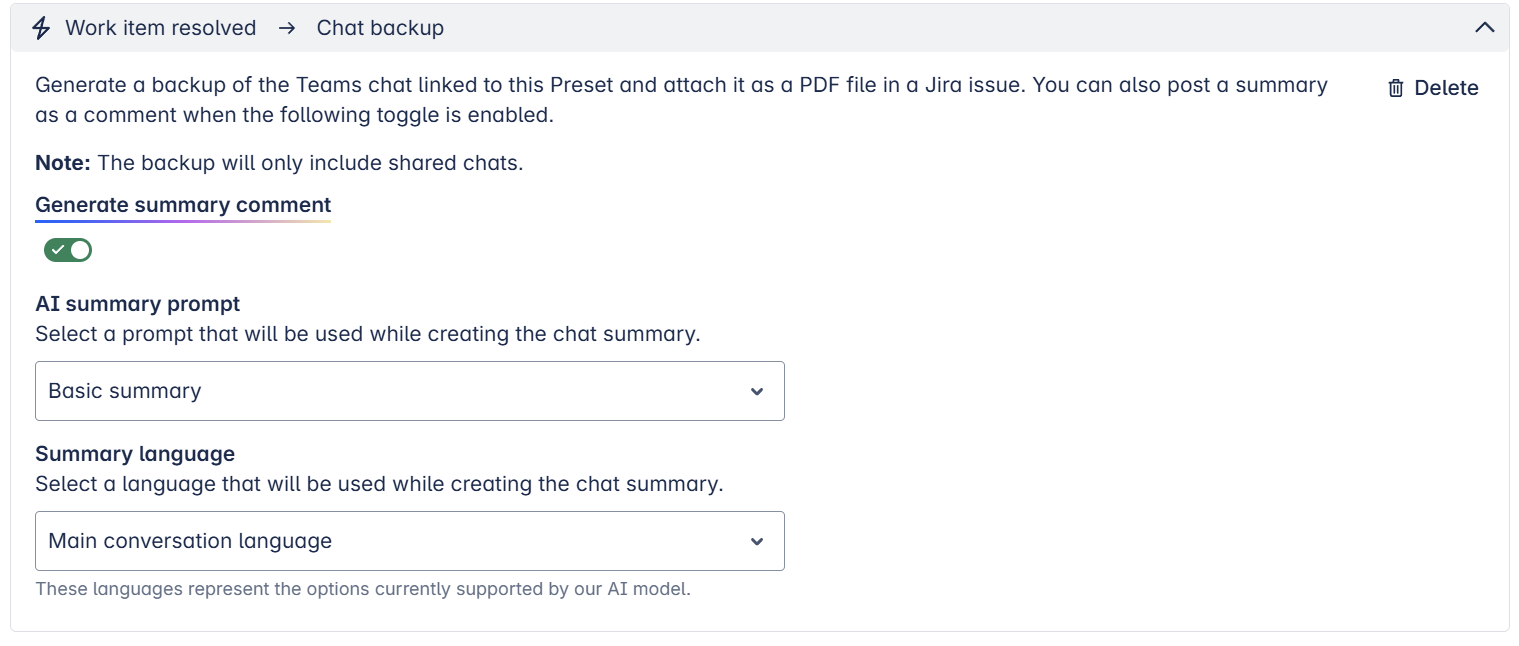This screenshot has height=646, width=1519.
Task: Open the Main conversation language dropdown
Action: (x=400, y=541)
